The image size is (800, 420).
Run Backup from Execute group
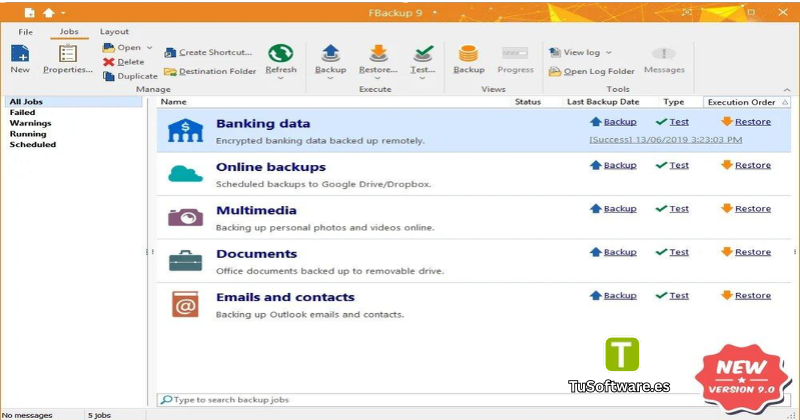coord(331,58)
